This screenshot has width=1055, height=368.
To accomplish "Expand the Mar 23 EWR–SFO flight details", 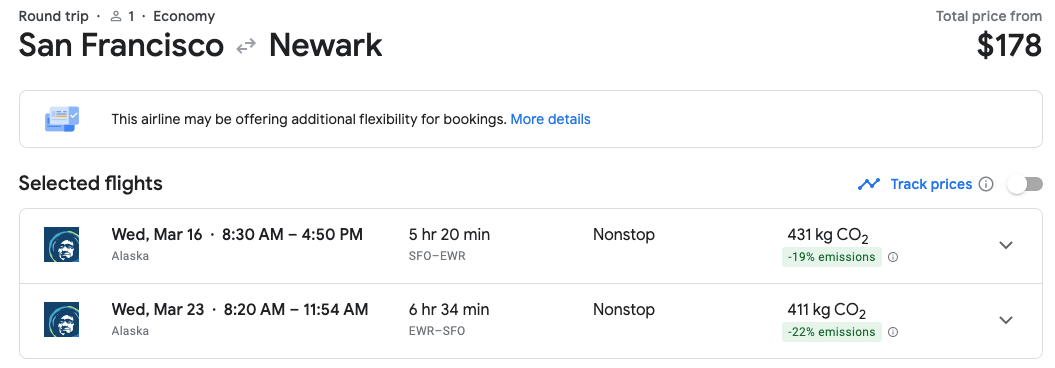I will click(1006, 320).
